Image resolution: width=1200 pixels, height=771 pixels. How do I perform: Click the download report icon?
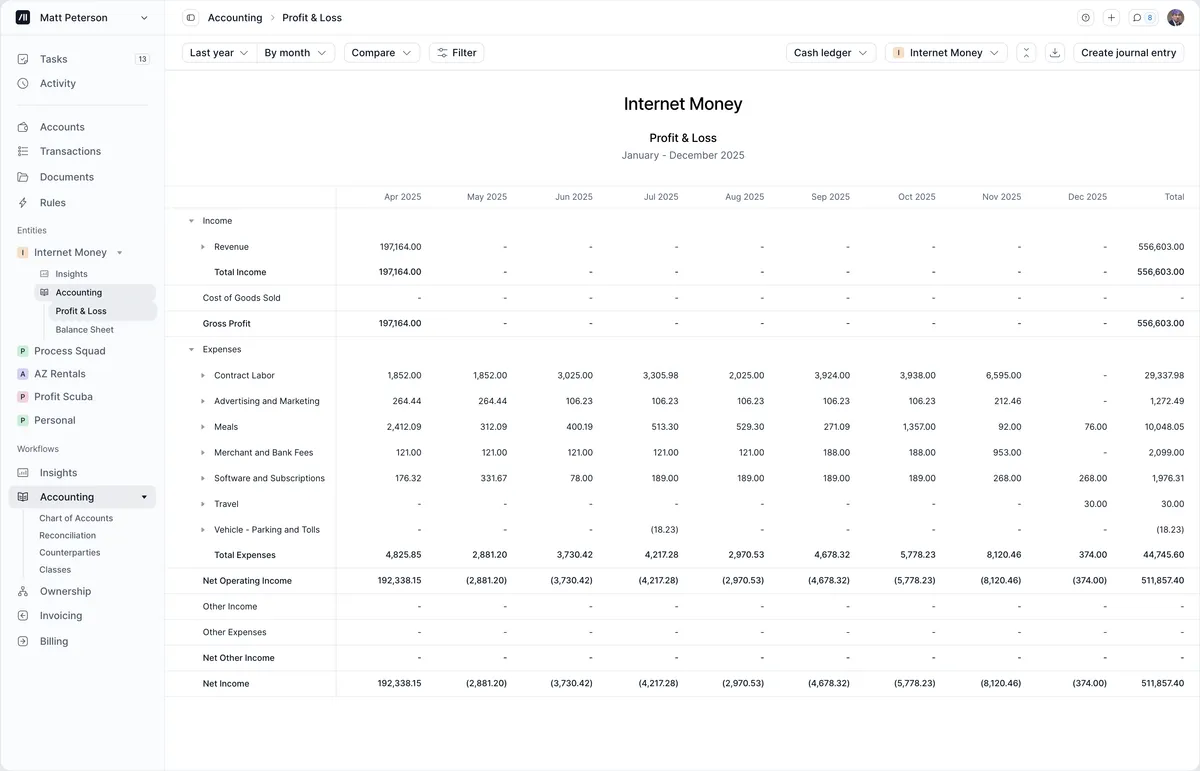1054,53
